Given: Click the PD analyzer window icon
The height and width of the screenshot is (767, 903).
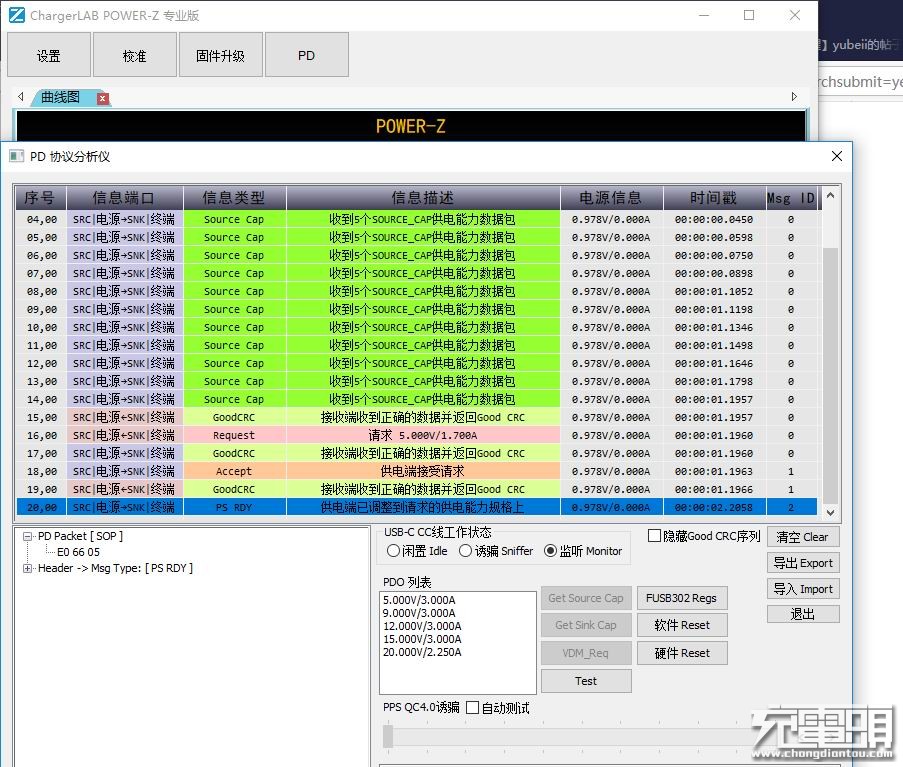Looking at the screenshot, I should click(x=17, y=156).
